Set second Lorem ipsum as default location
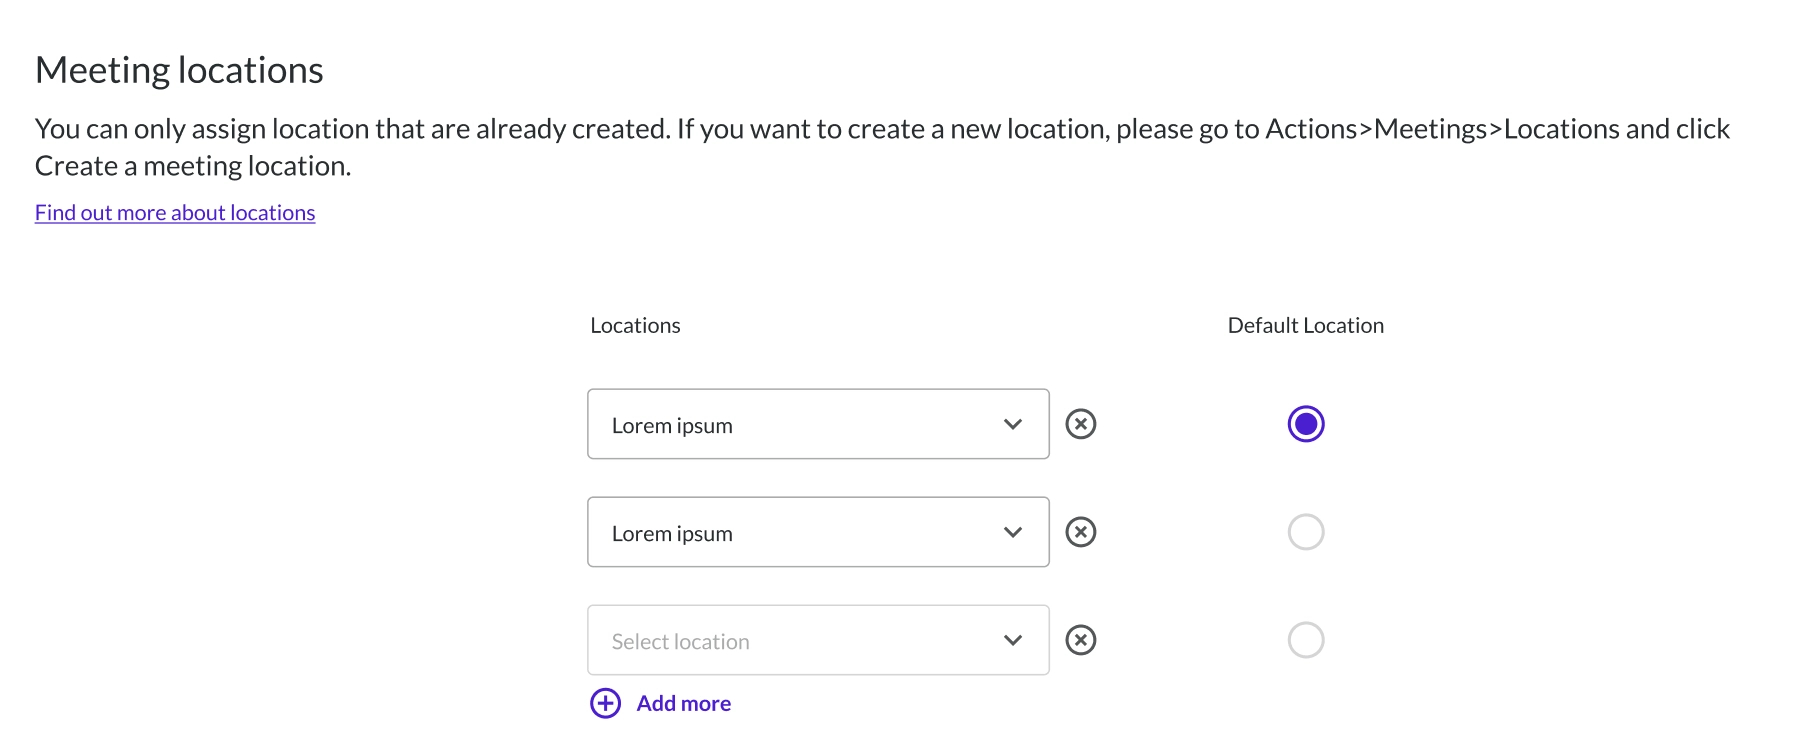Viewport: 1804px width, 746px height. [1306, 532]
